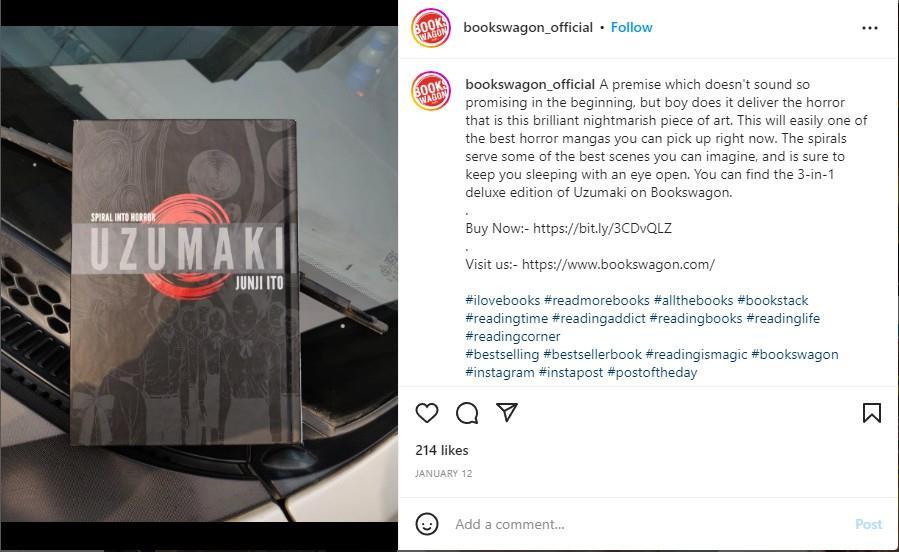899x552 pixels.
Task: View the 214 likes list
Action: [441, 451]
